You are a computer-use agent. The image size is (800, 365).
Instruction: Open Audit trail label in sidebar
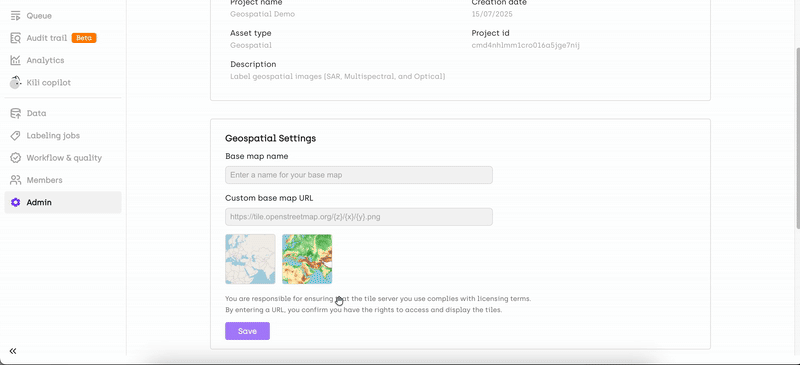[47, 38]
